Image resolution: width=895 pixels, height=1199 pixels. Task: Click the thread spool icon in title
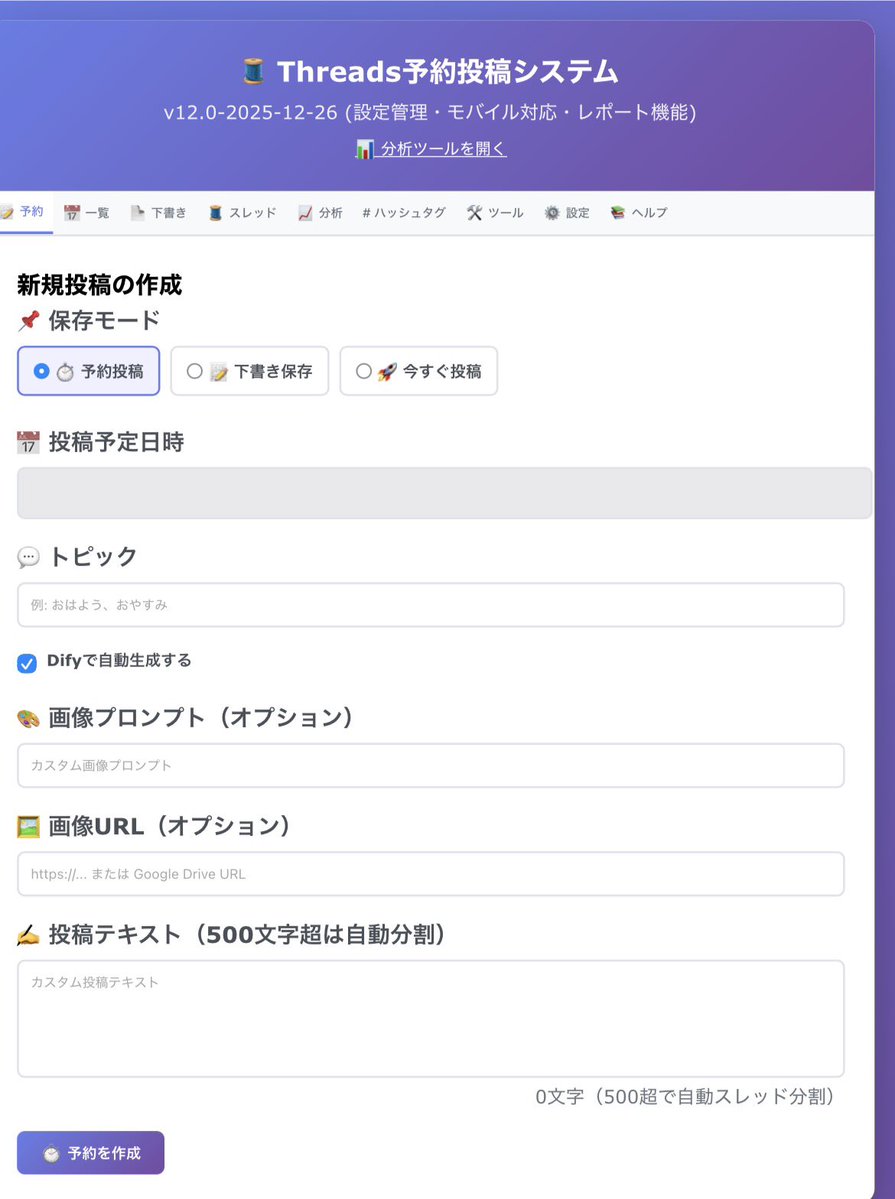(x=253, y=72)
